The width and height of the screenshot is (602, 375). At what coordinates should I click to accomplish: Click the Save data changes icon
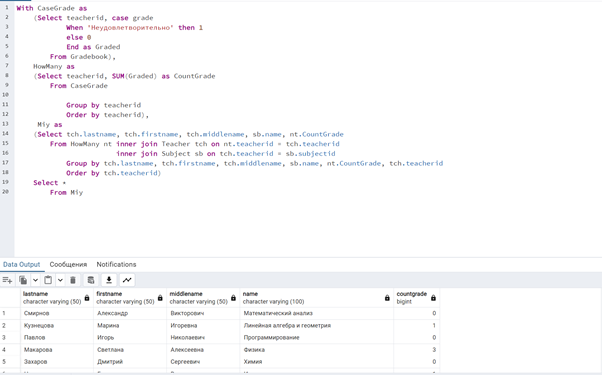(x=91, y=280)
